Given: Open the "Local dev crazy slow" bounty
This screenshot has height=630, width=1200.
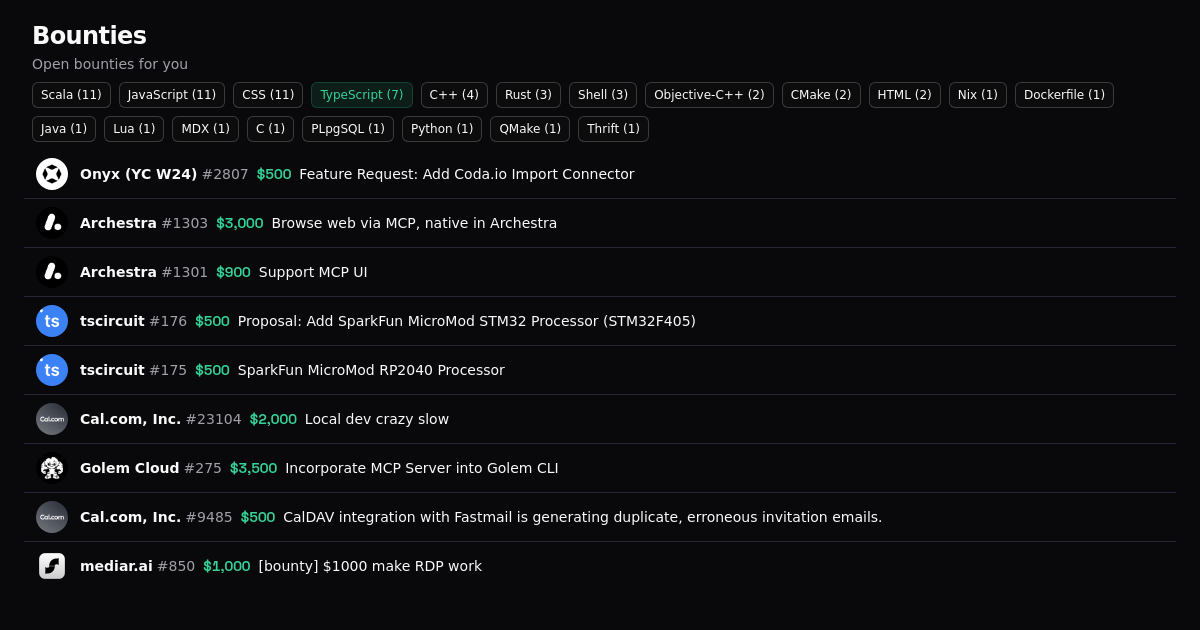Looking at the screenshot, I should coord(376,419).
